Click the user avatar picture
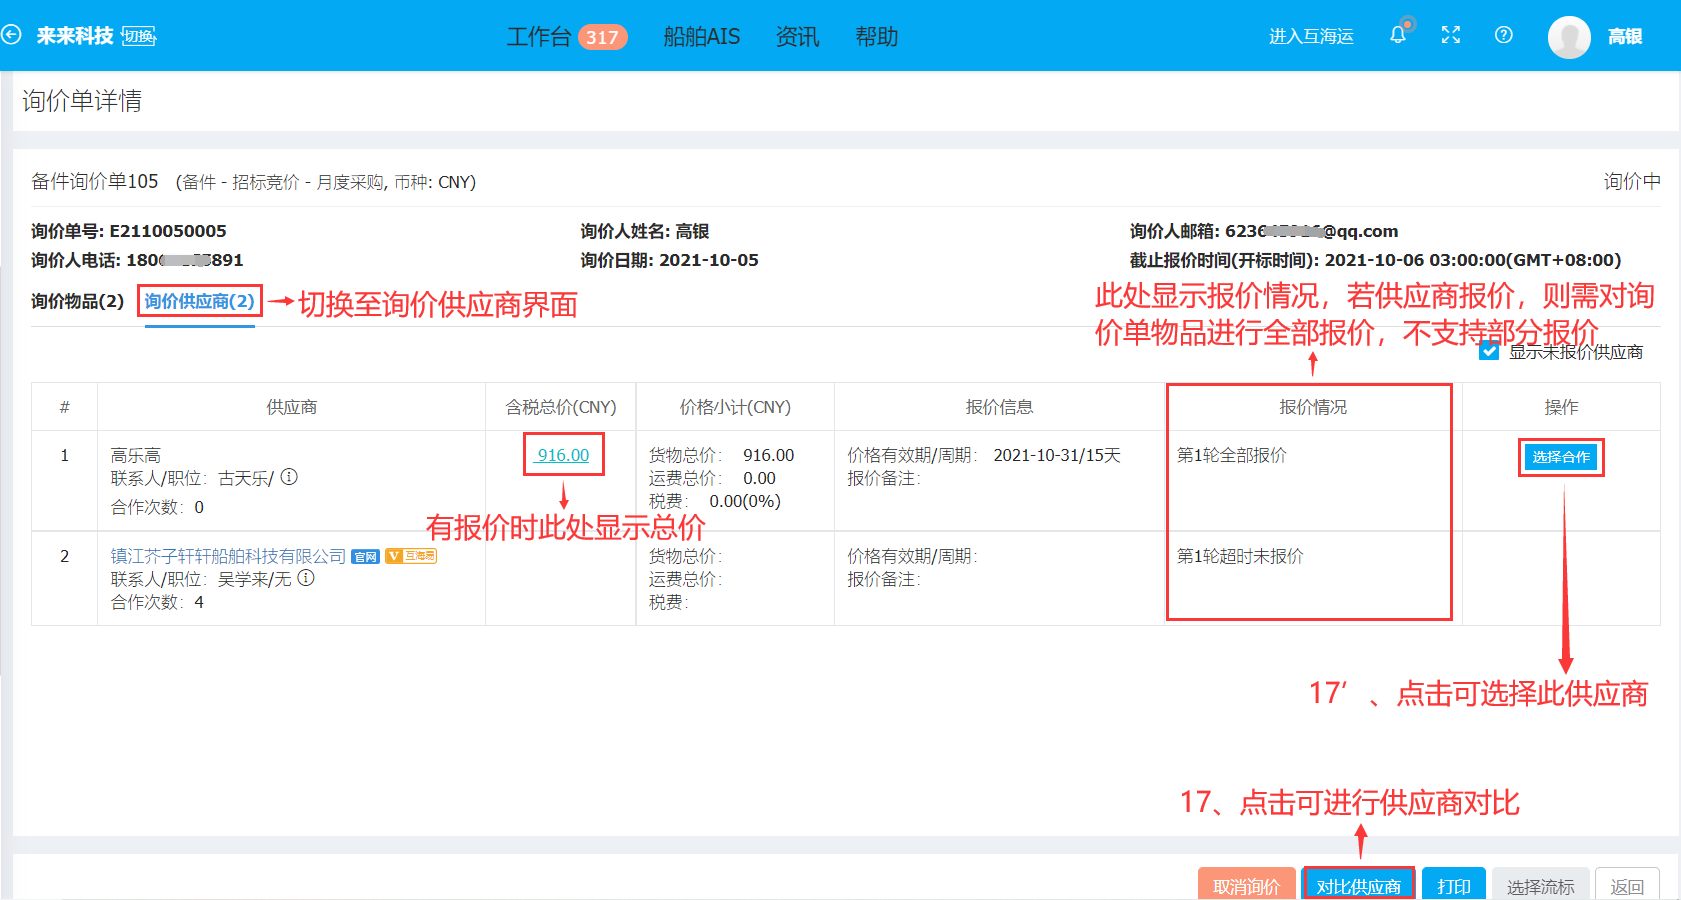 1569,37
